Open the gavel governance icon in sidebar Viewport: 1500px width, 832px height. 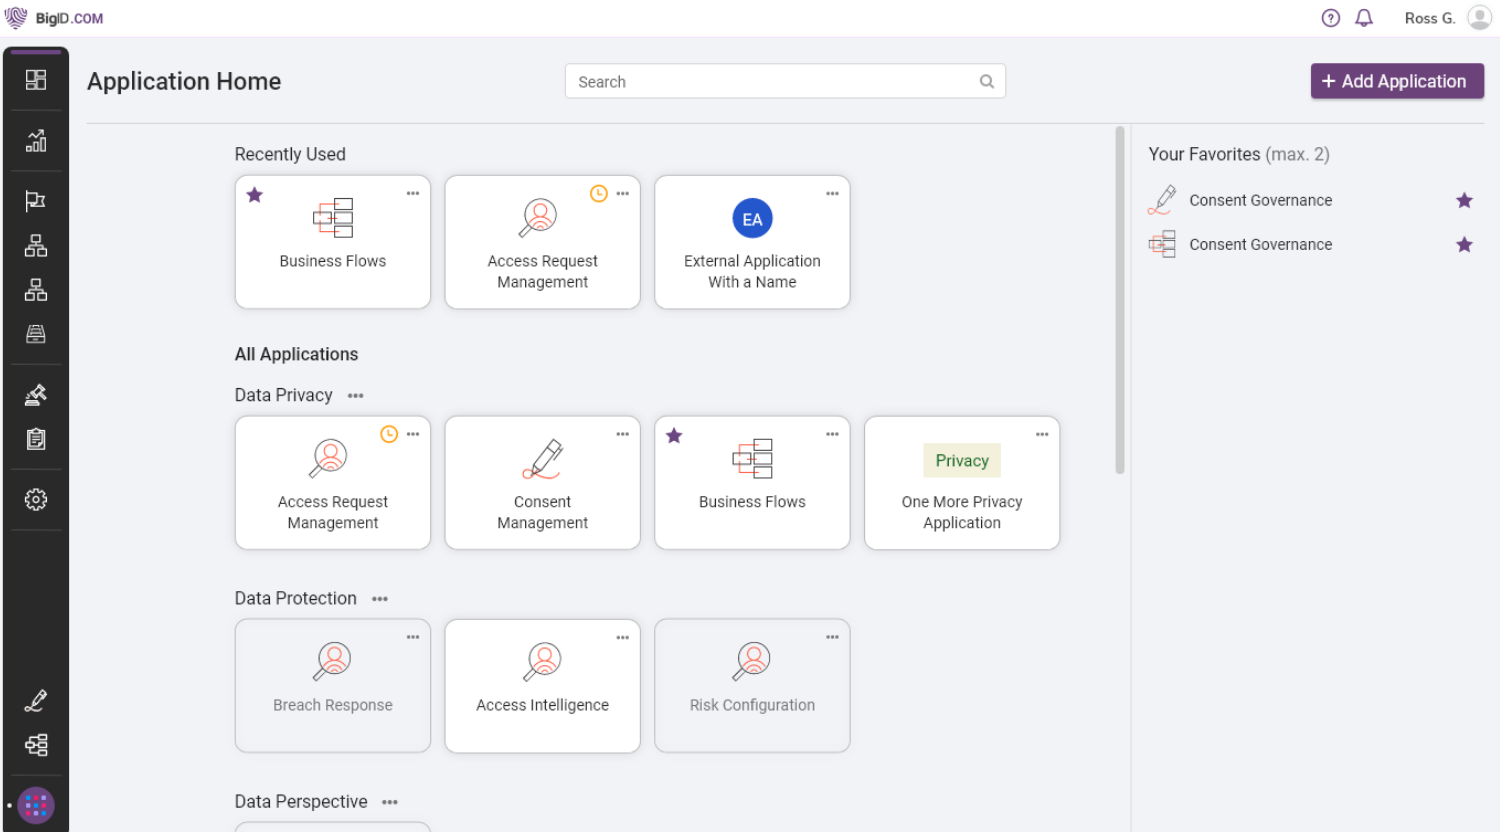(x=36, y=394)
